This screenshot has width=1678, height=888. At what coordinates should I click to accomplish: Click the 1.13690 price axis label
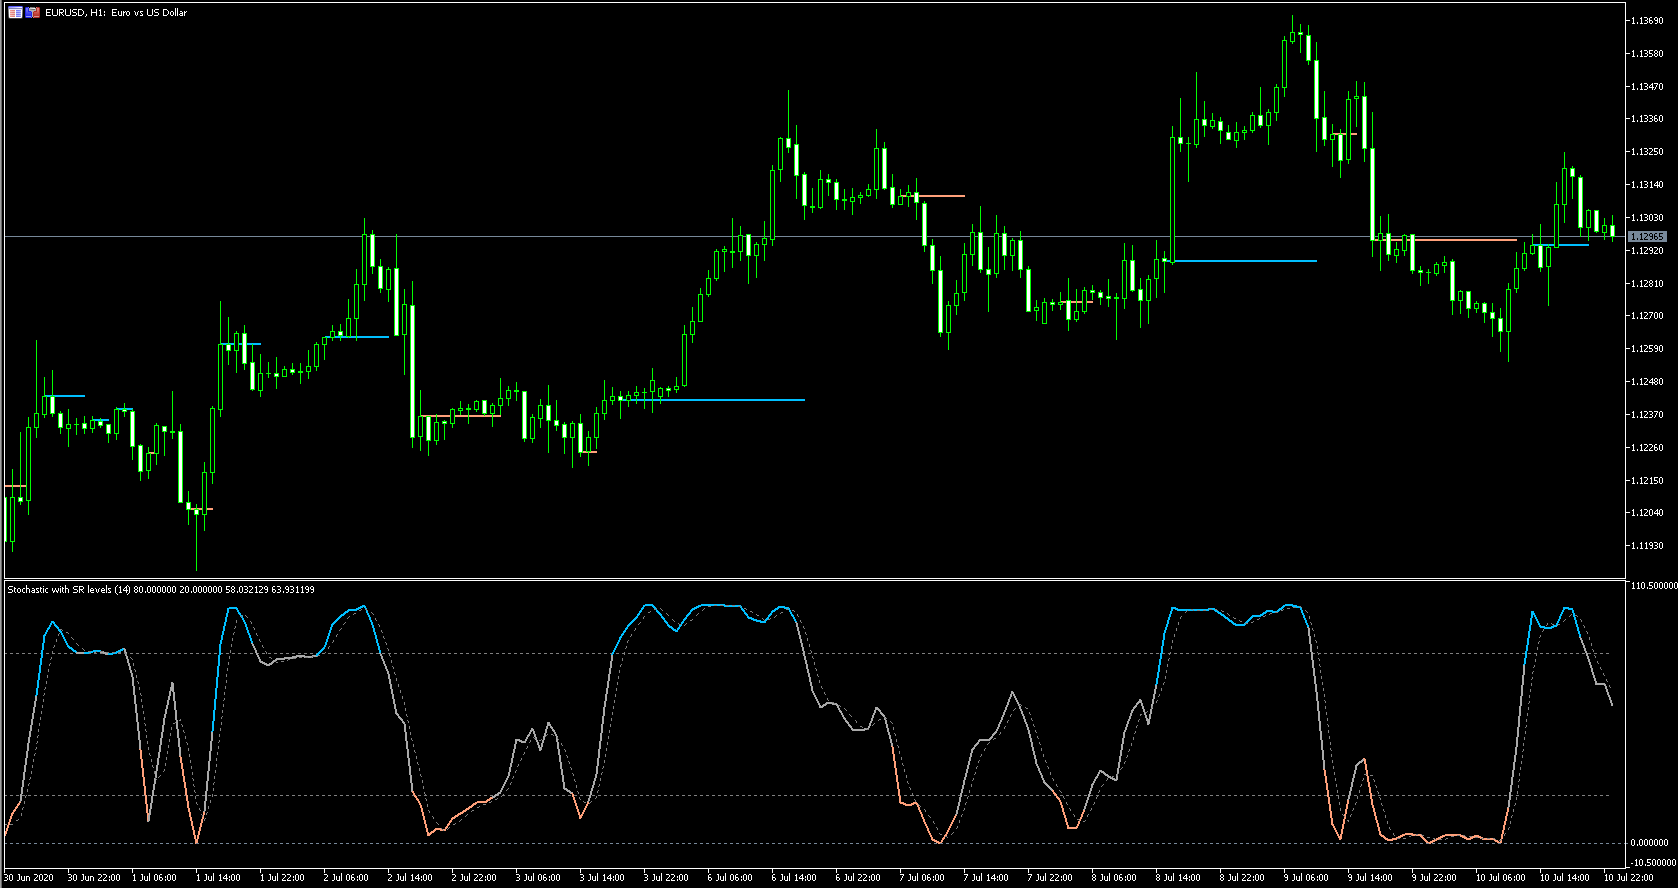[x=1646, y=21]
